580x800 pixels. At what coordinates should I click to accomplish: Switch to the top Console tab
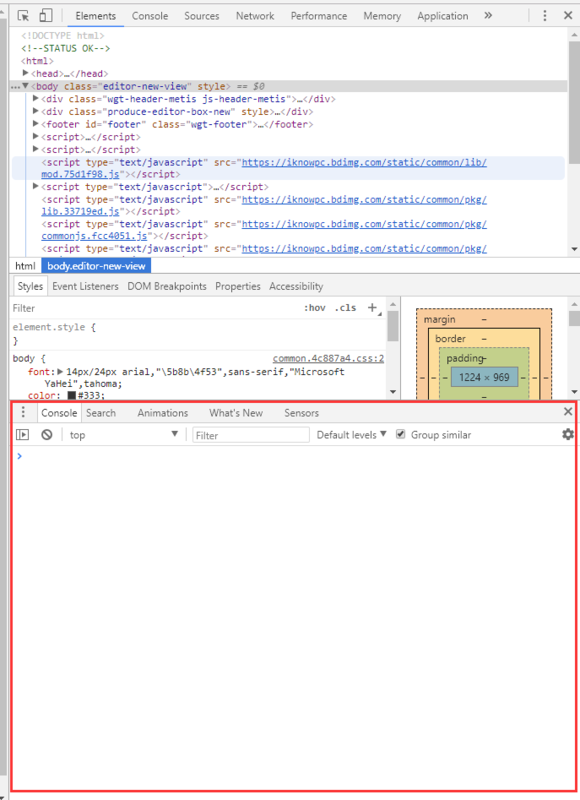(x=150, y=16)
